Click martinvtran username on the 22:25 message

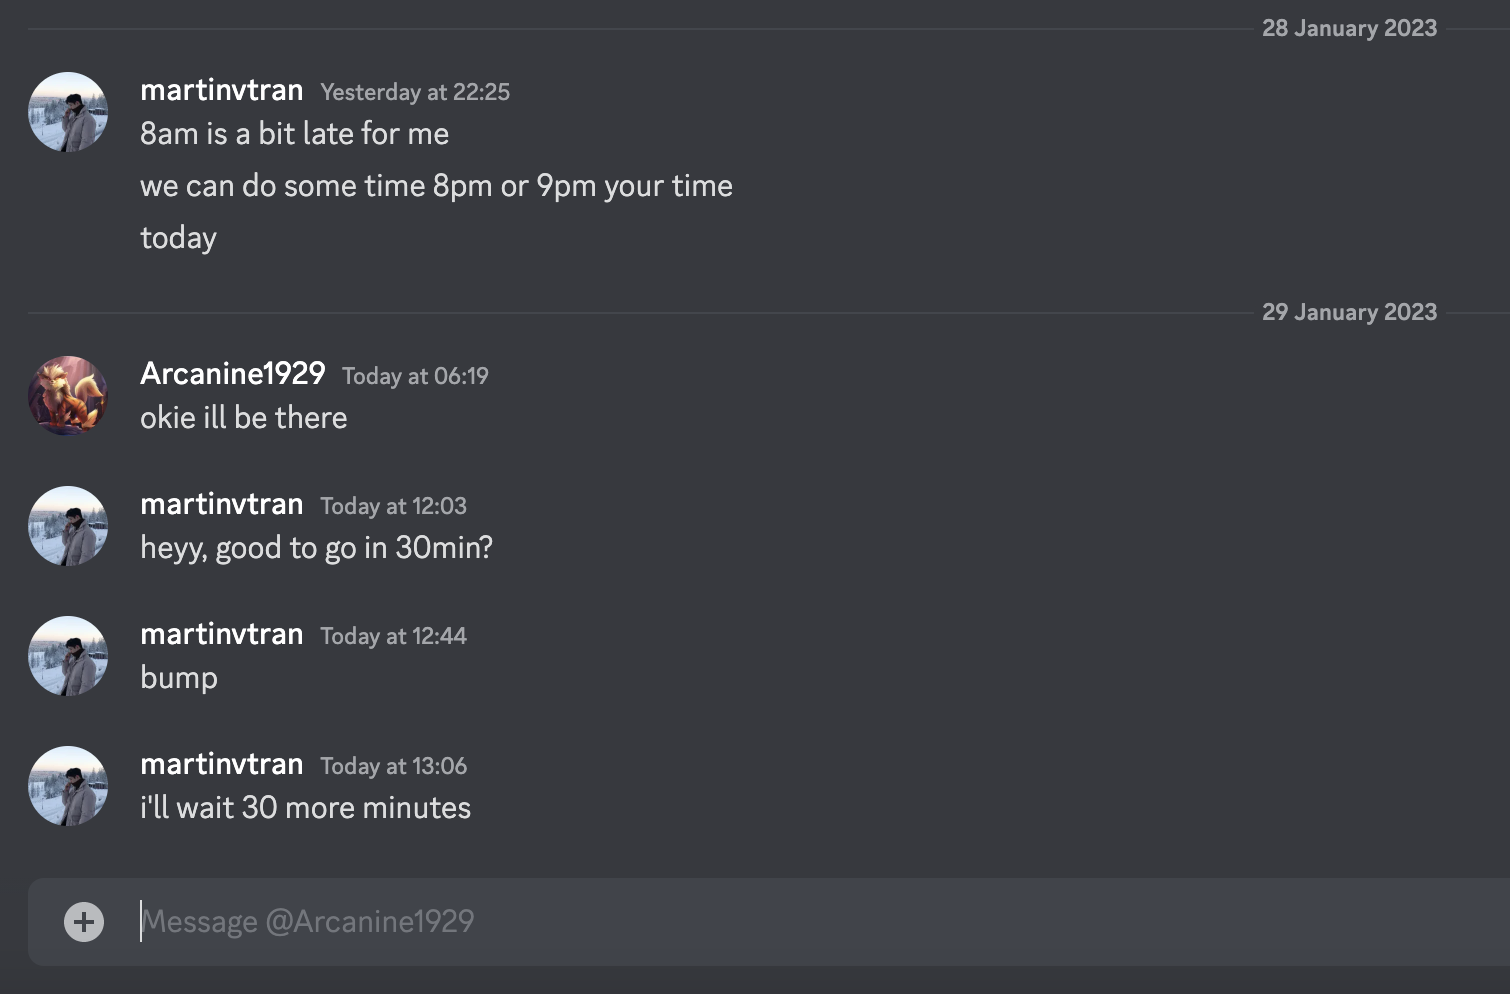[x=221, y=90]
